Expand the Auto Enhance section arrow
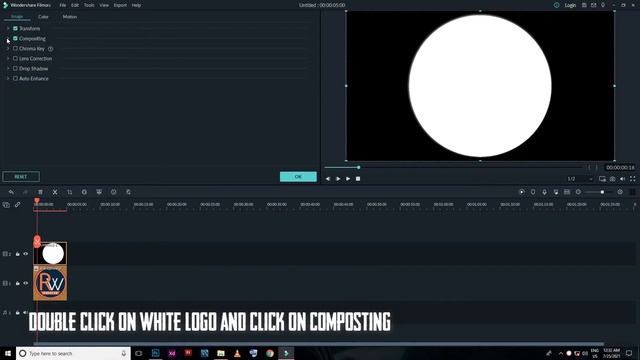The width and height of the screenshot is (640, 360). 8,78
